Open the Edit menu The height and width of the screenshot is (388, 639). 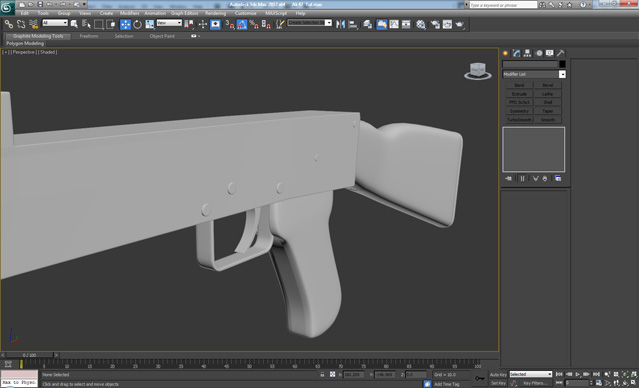(x=25, y=13)
